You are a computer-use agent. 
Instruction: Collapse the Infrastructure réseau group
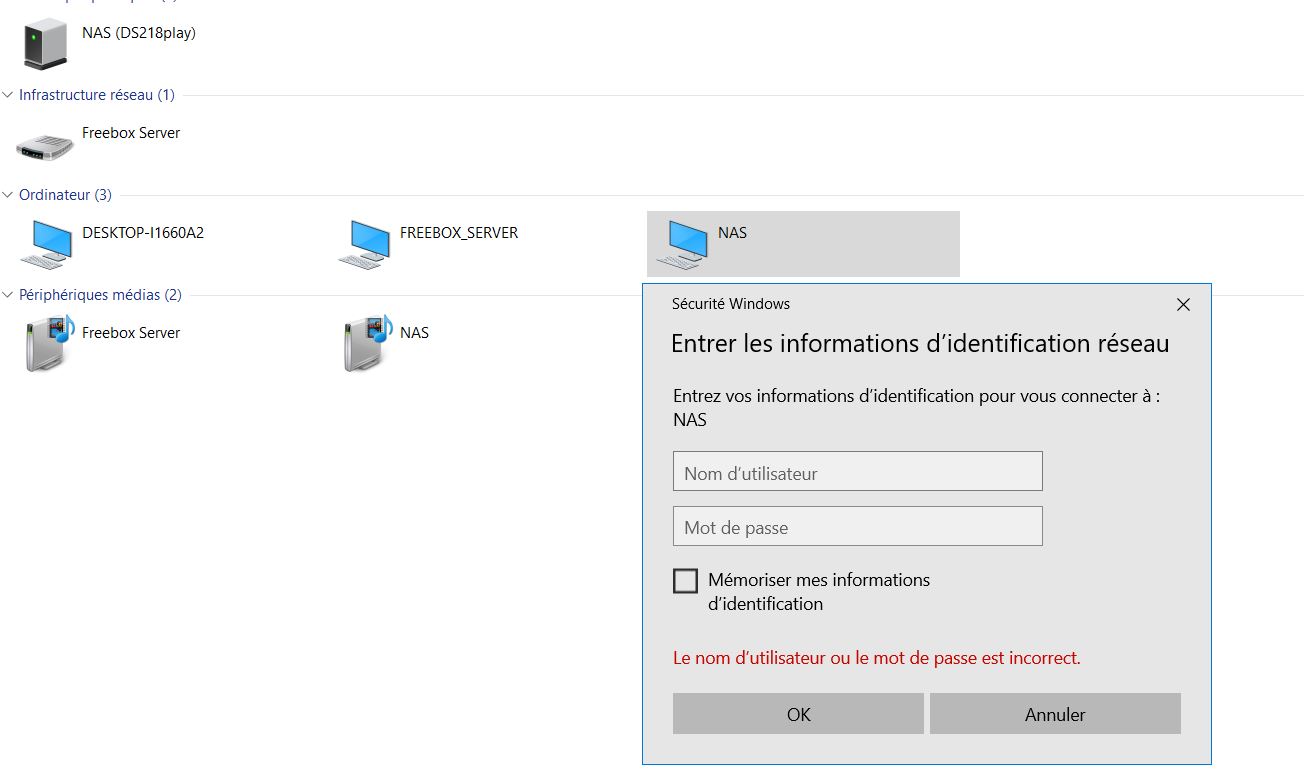[x=9, y=95]
